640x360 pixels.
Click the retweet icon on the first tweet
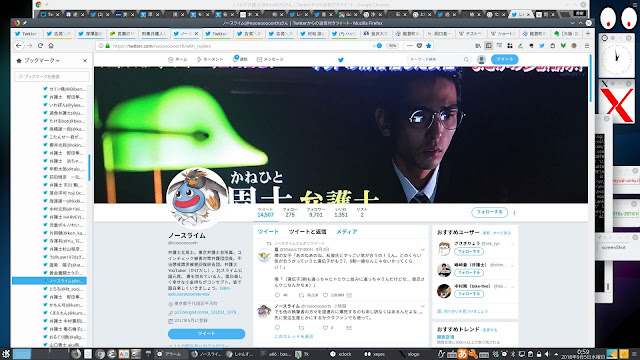point(301,295)
